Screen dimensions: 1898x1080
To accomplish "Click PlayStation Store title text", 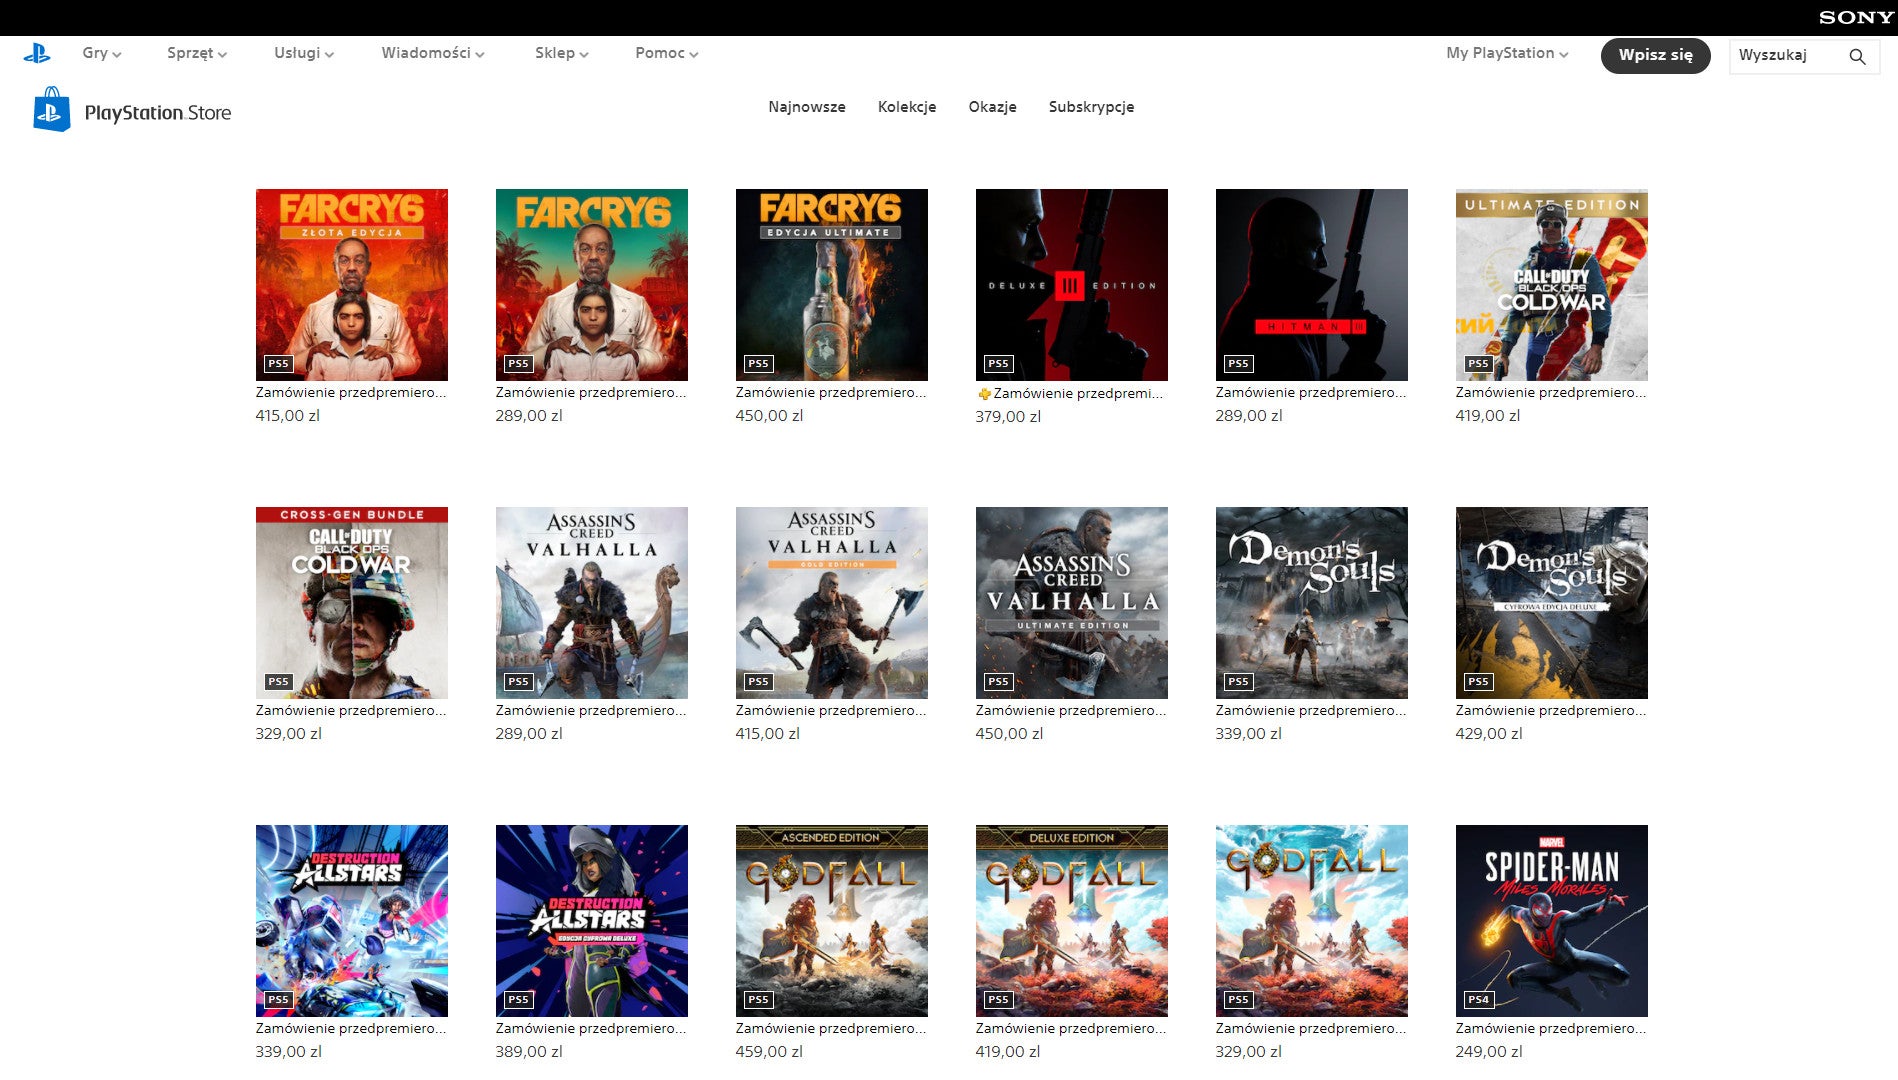I will tap(158, 113).
